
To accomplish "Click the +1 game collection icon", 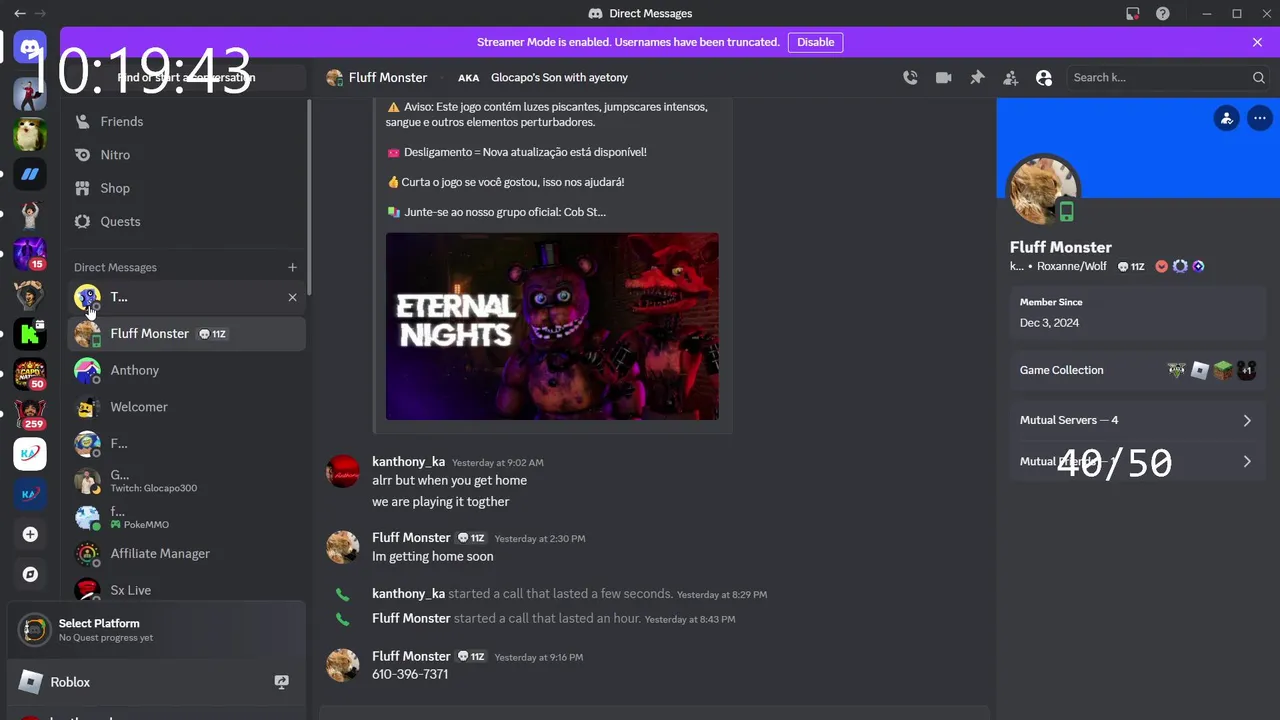I will coord(1246,370).
